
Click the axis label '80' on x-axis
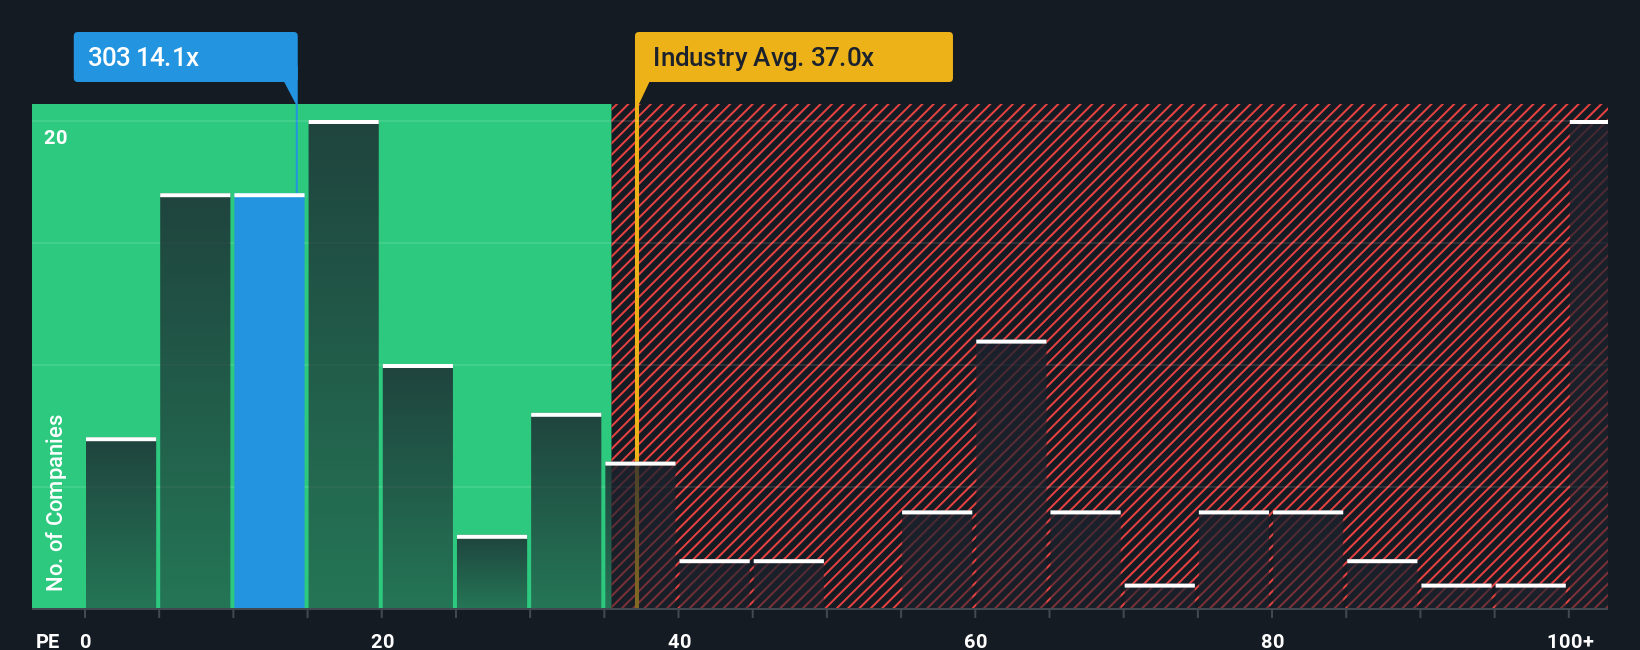click(x=1272, y=640)
